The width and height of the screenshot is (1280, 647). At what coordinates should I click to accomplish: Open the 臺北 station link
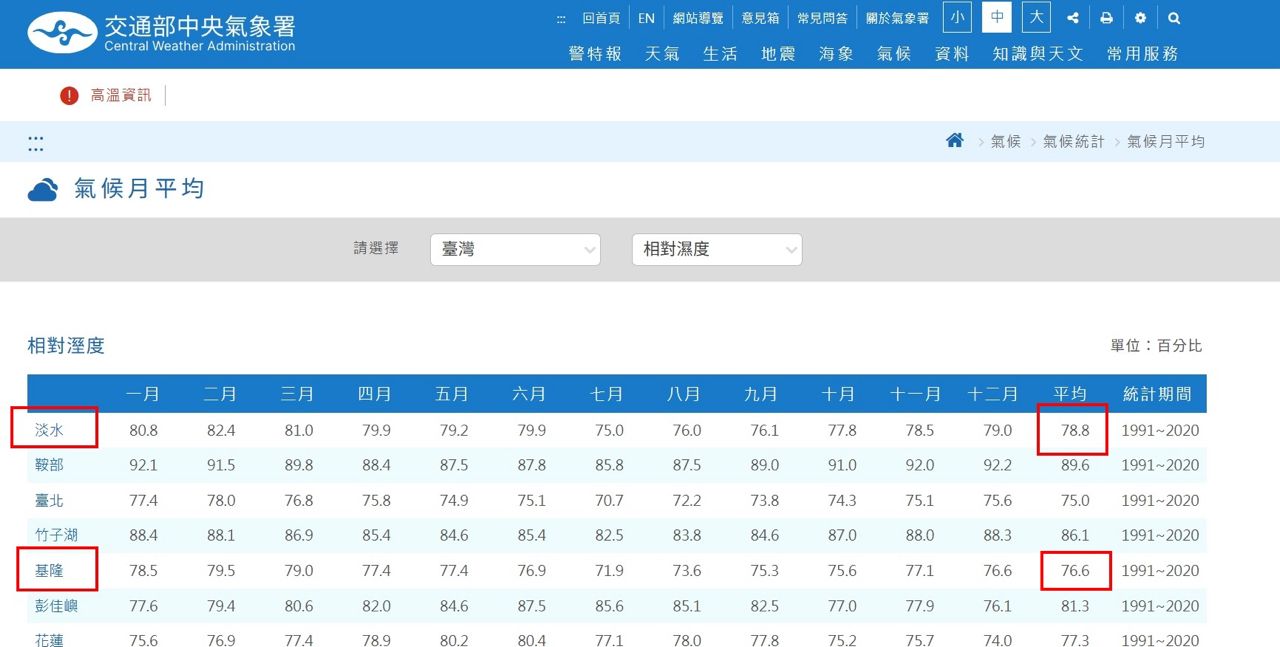pos(49,500)
